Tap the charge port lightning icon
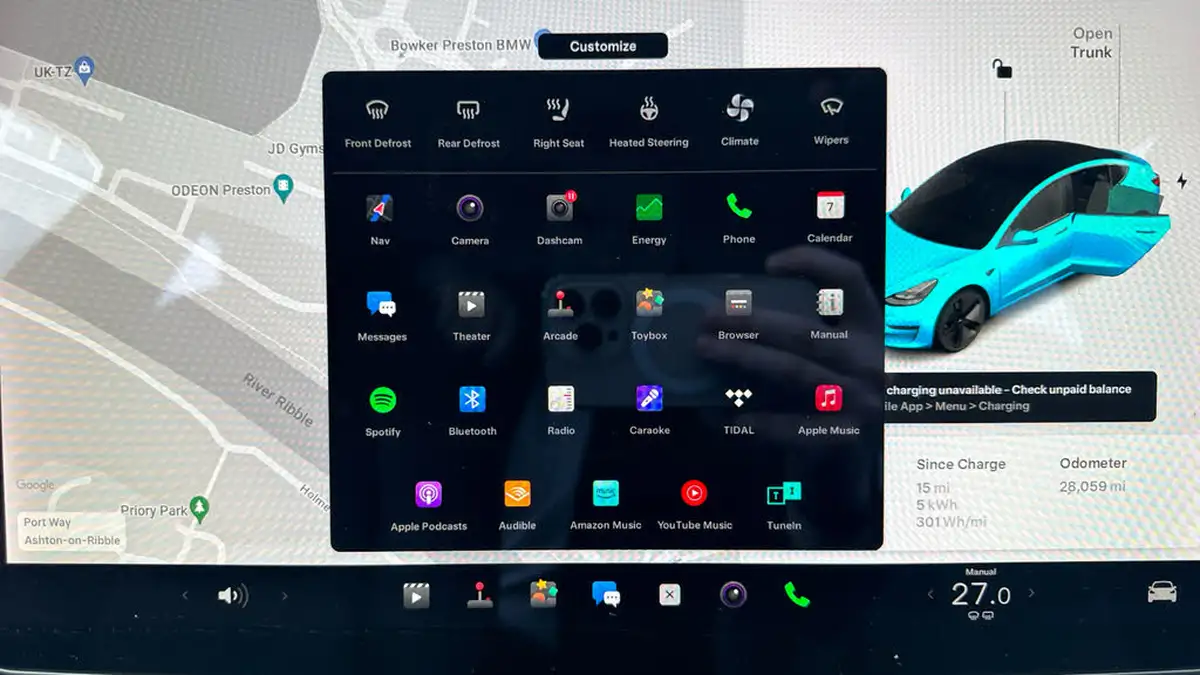Image resolution: width=1200 pixels, height=675 pixels. click(x=1182, y=181)
